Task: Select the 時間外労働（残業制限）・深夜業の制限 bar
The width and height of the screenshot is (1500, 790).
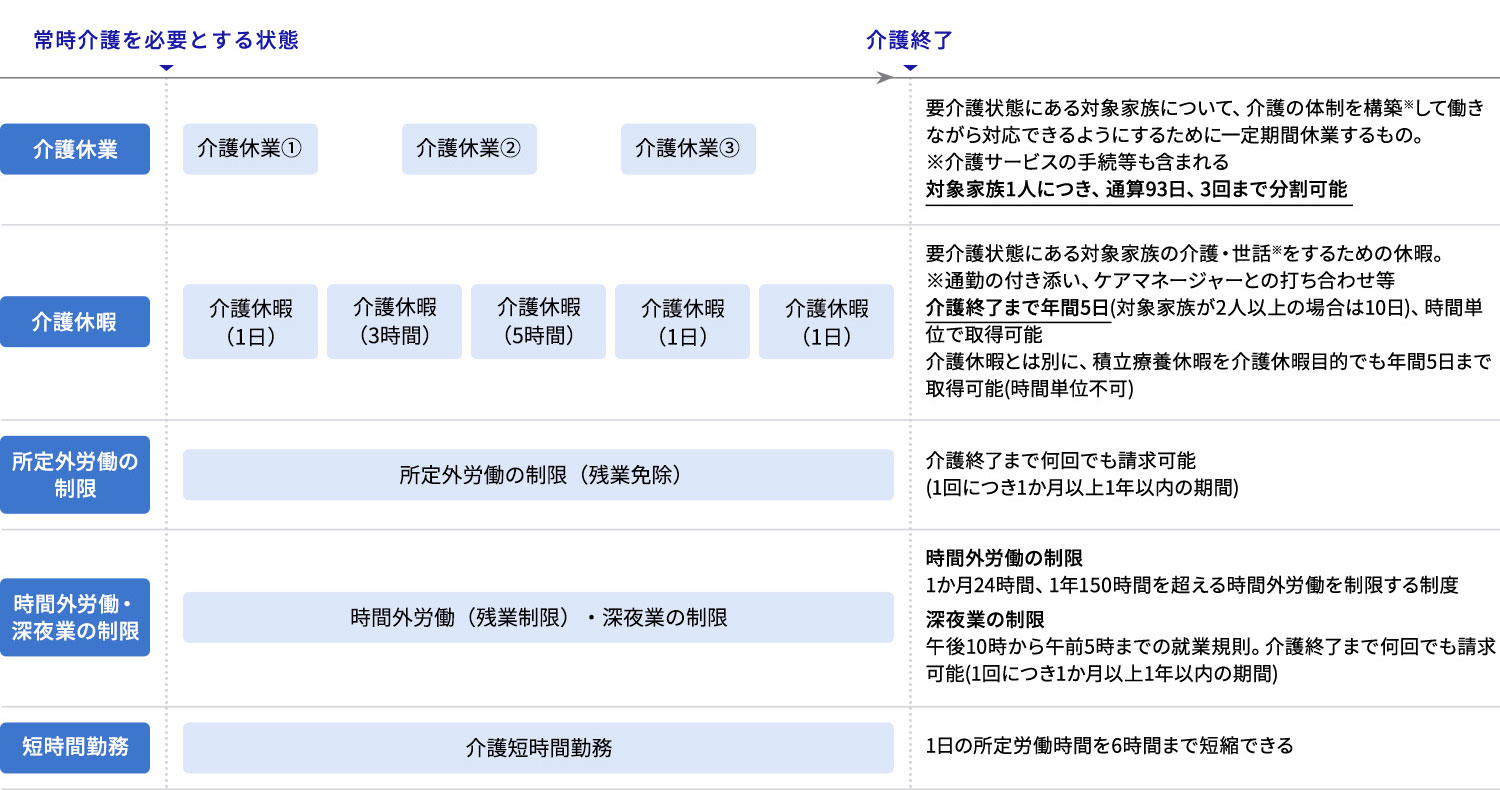Action: click(538, 617)
